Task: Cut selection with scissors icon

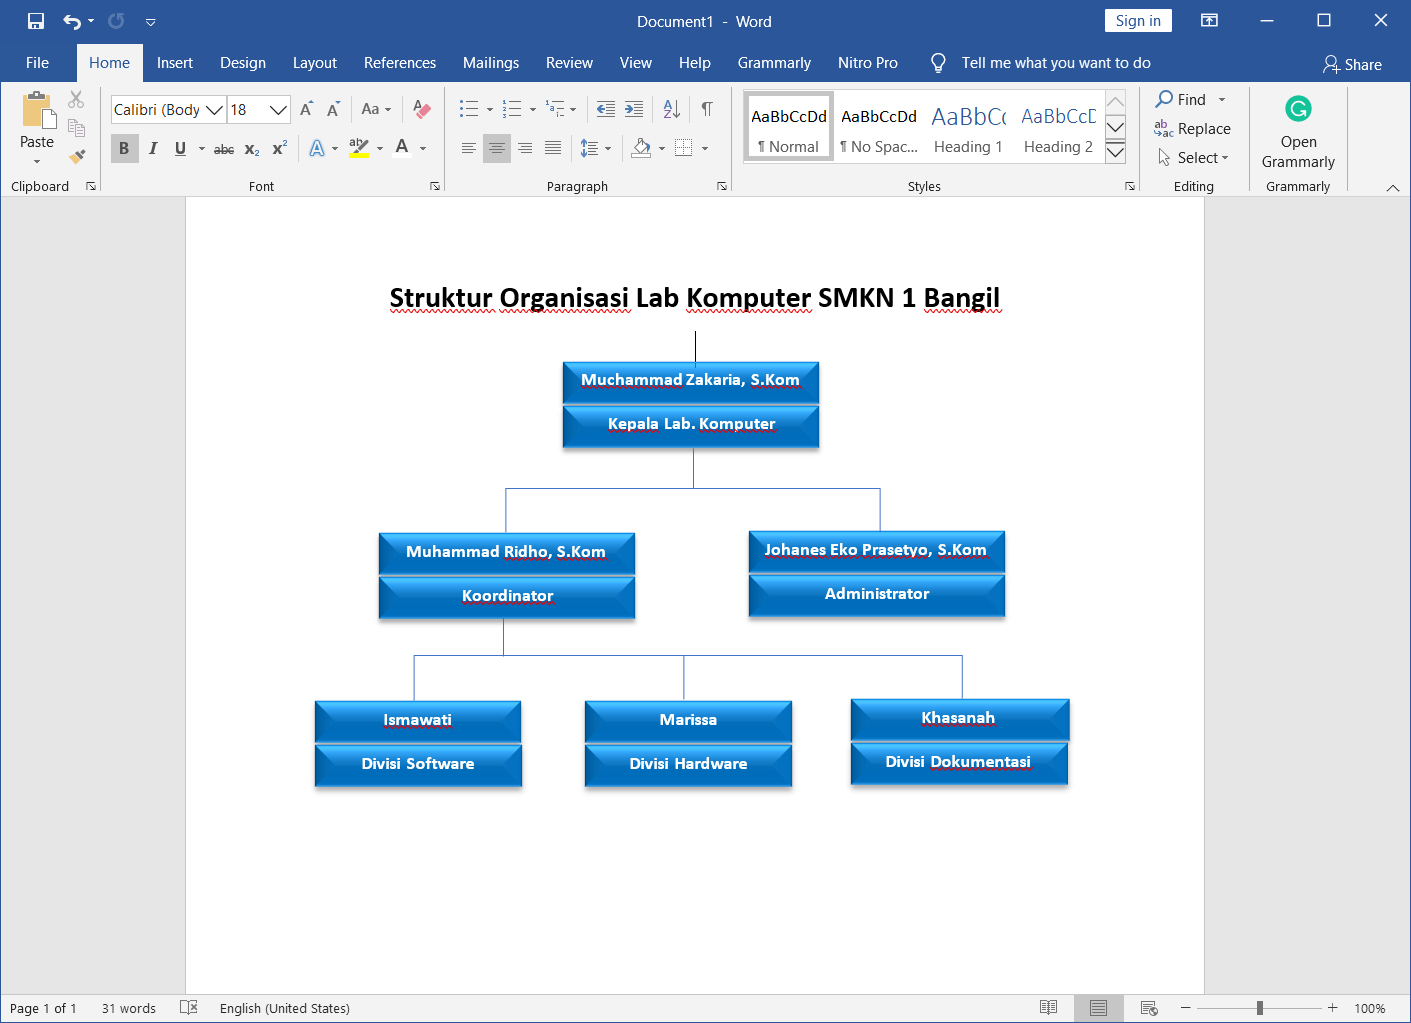Action: [x=76, y=99]
